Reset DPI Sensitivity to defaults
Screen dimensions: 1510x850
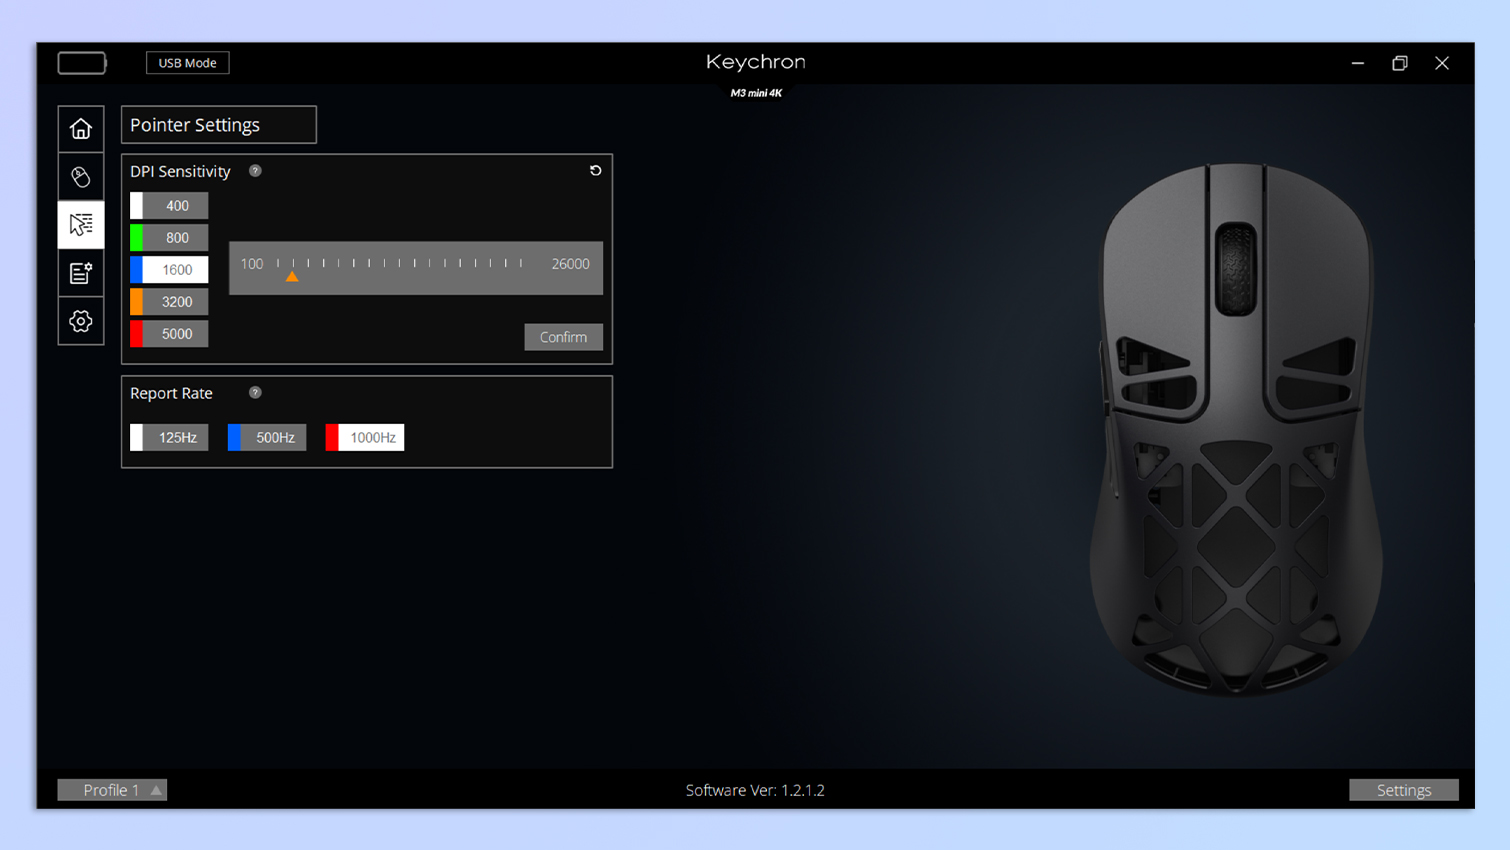[x=595, y=171]
